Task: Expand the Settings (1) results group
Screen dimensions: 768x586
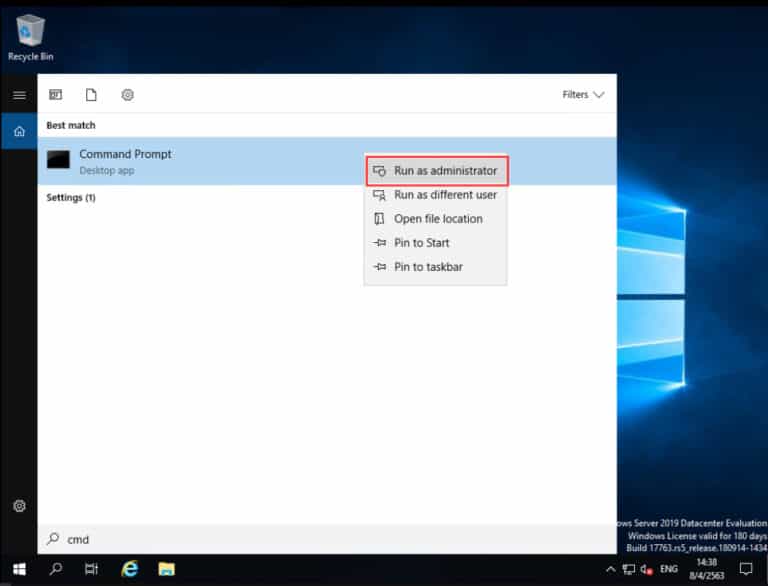Action: pos(71,197)
